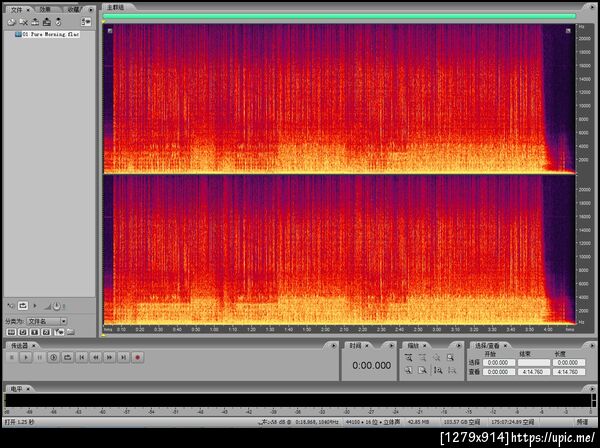Click the selection 长度 field
Image resolution: width=600 pixels, height=448 pixels.
[x=568, y=363]
